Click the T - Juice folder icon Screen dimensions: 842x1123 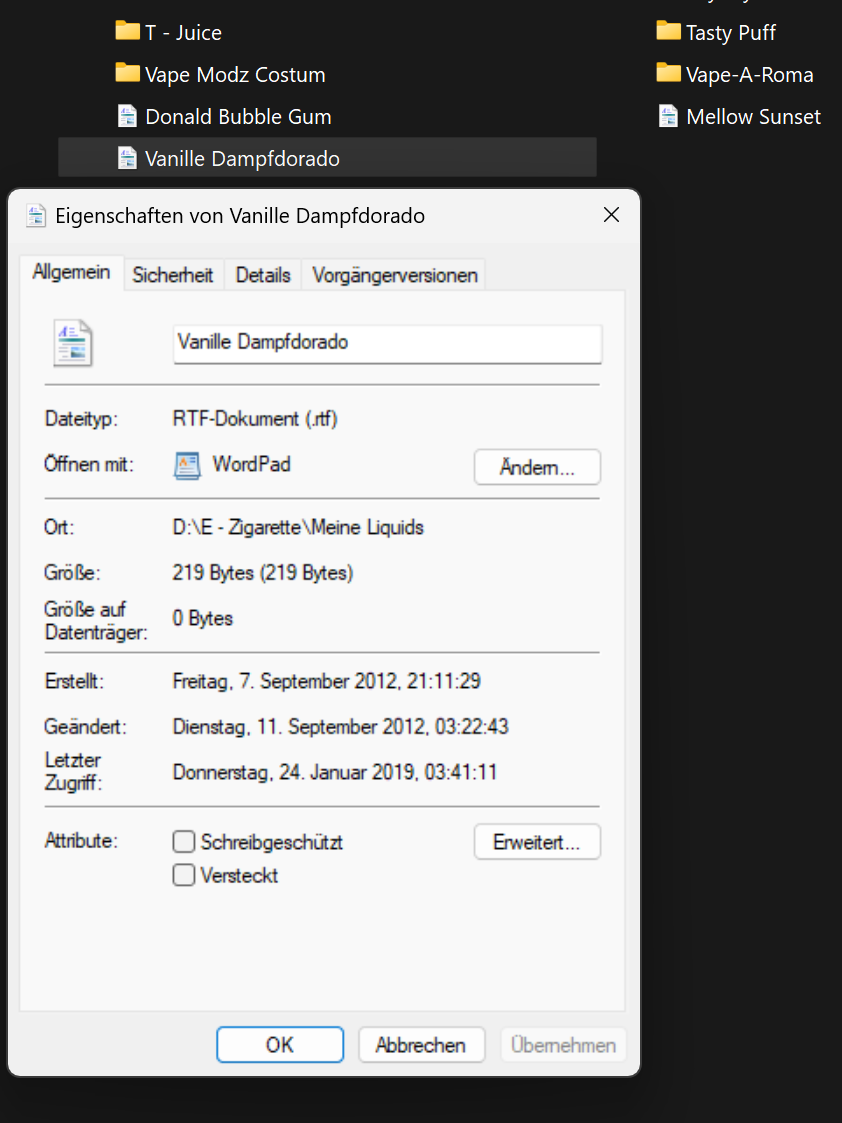127,31
